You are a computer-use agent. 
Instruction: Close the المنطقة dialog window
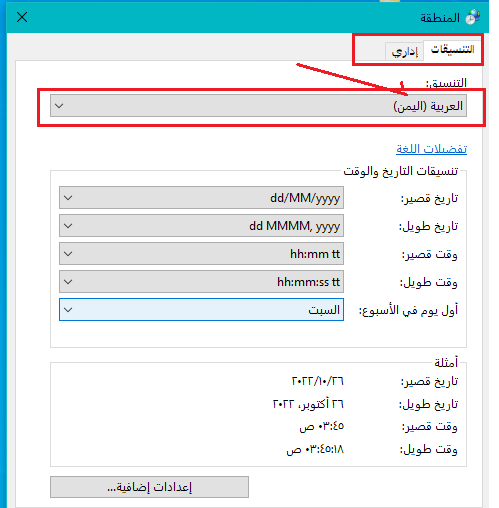click(x=22, y=17)
